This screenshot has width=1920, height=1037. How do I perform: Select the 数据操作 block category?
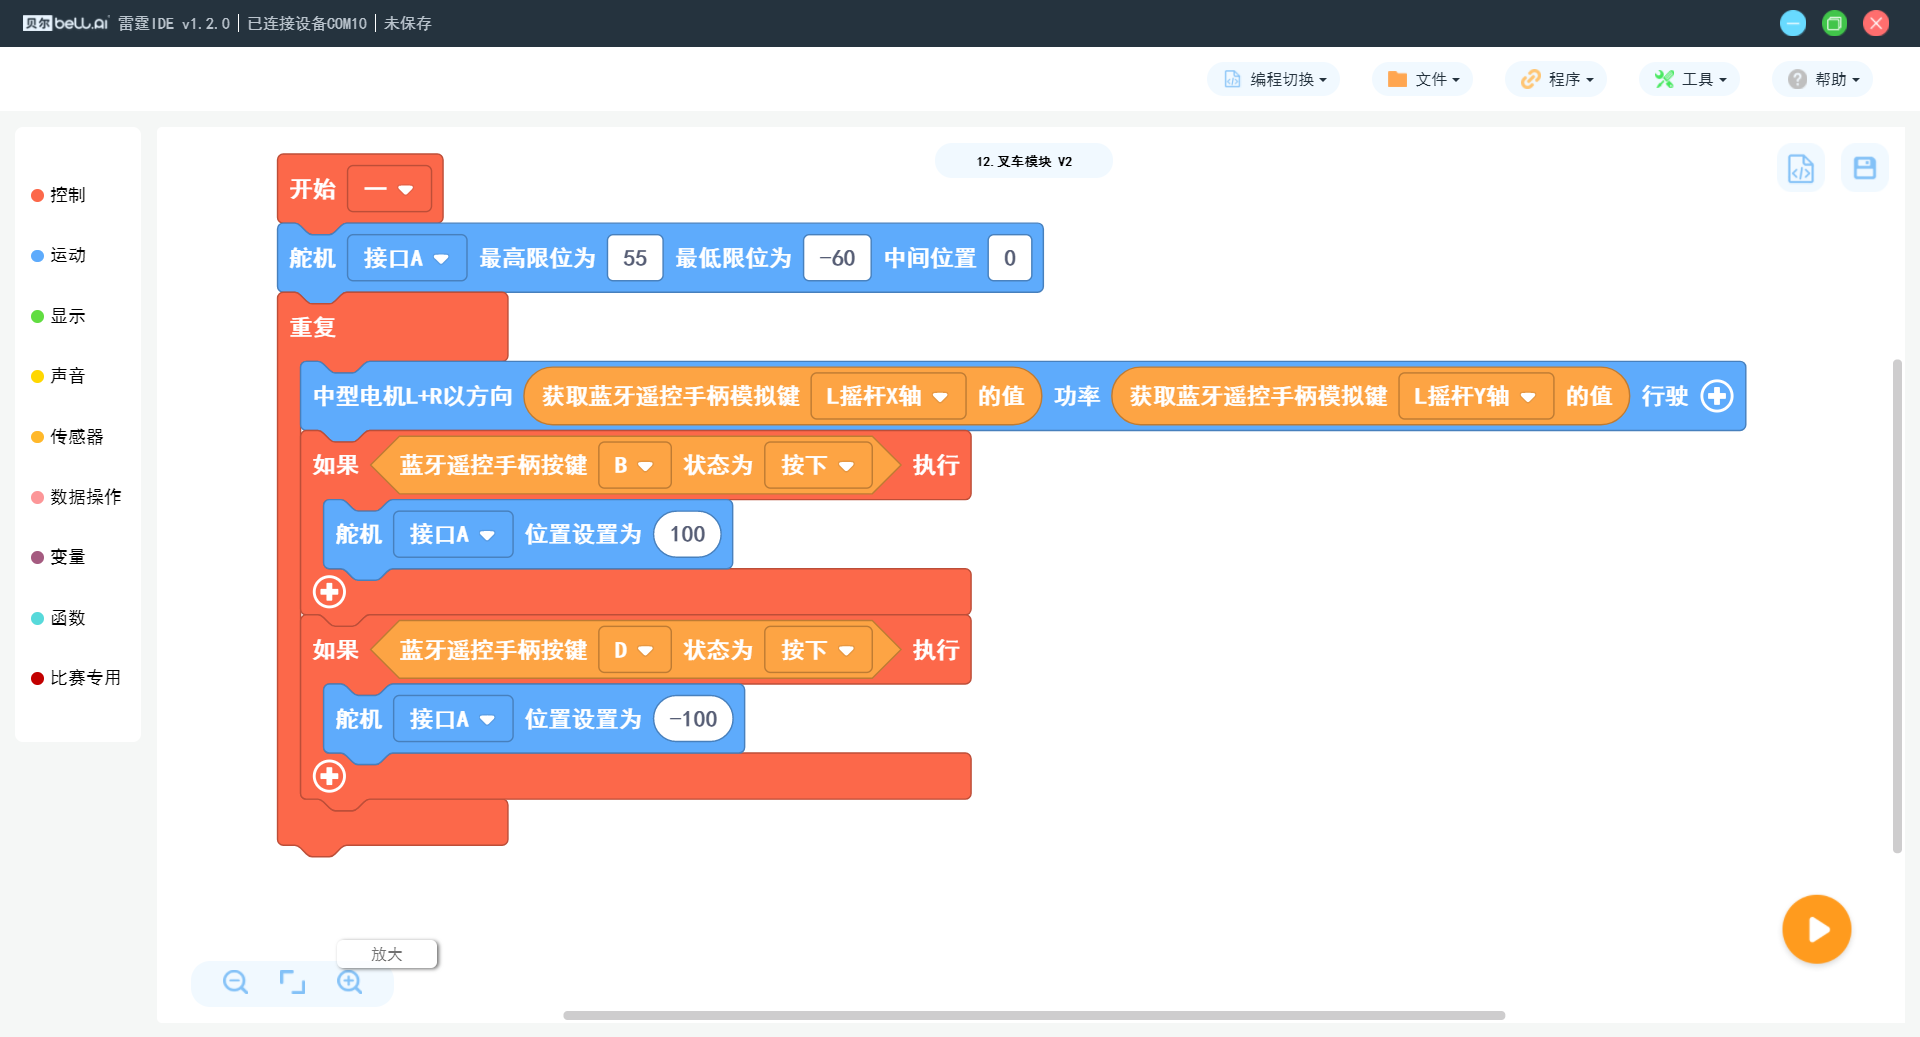pyautogui.click(x=77, y=497)
